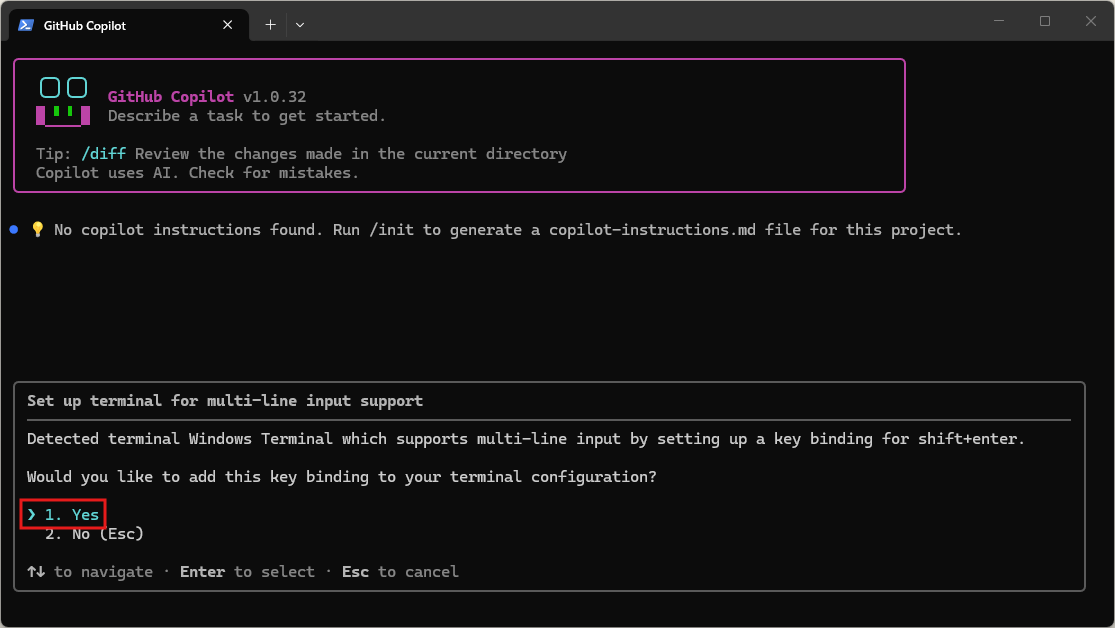
Task: Open a new terminal tab
Action: [x=270, y=25]
